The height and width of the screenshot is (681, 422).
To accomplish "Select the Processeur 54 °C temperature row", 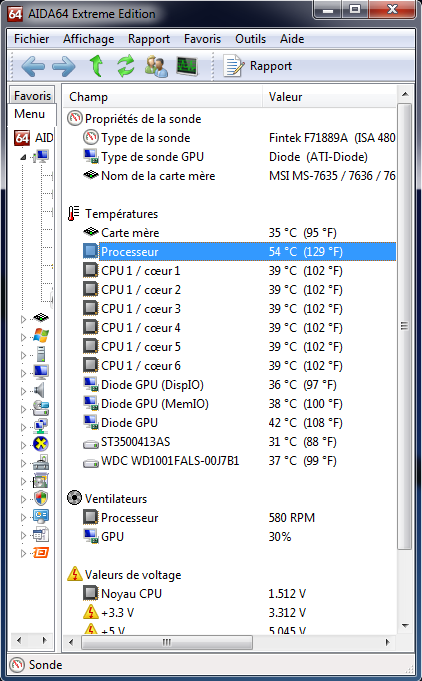I will point(239,251).
